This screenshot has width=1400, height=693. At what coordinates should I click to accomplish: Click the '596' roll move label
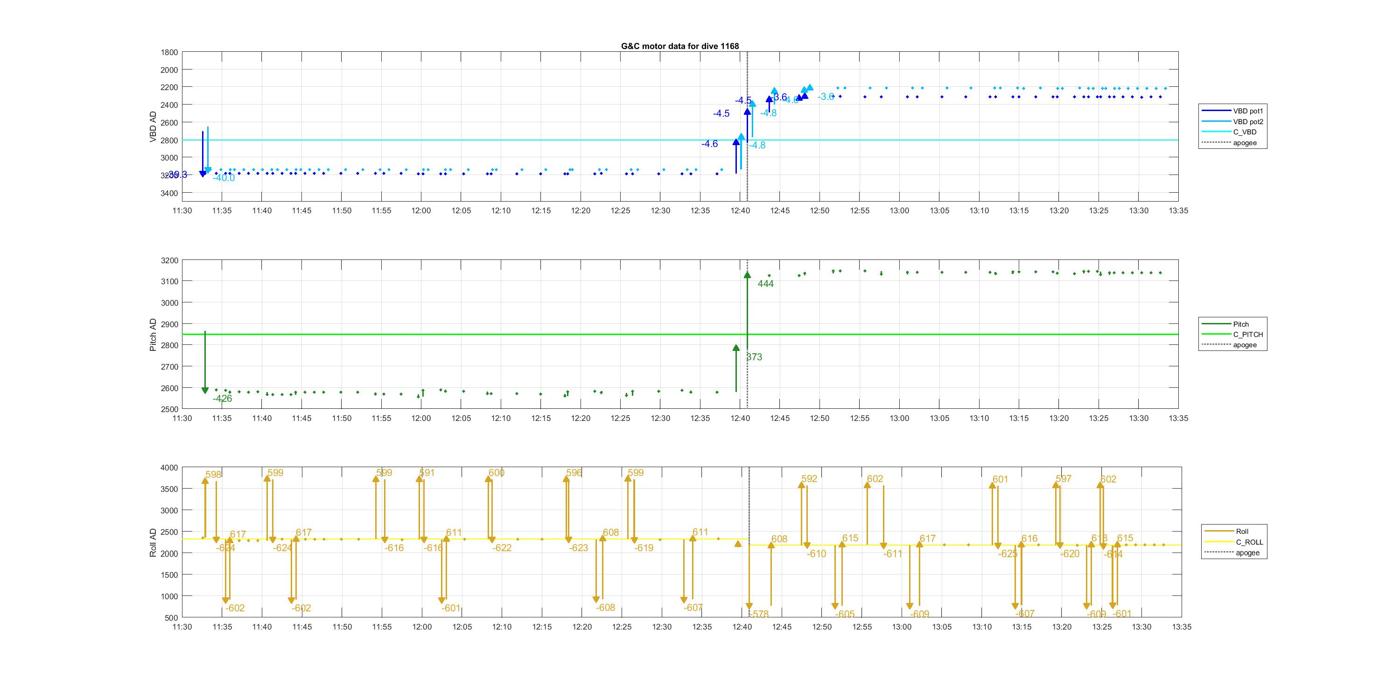574,473
